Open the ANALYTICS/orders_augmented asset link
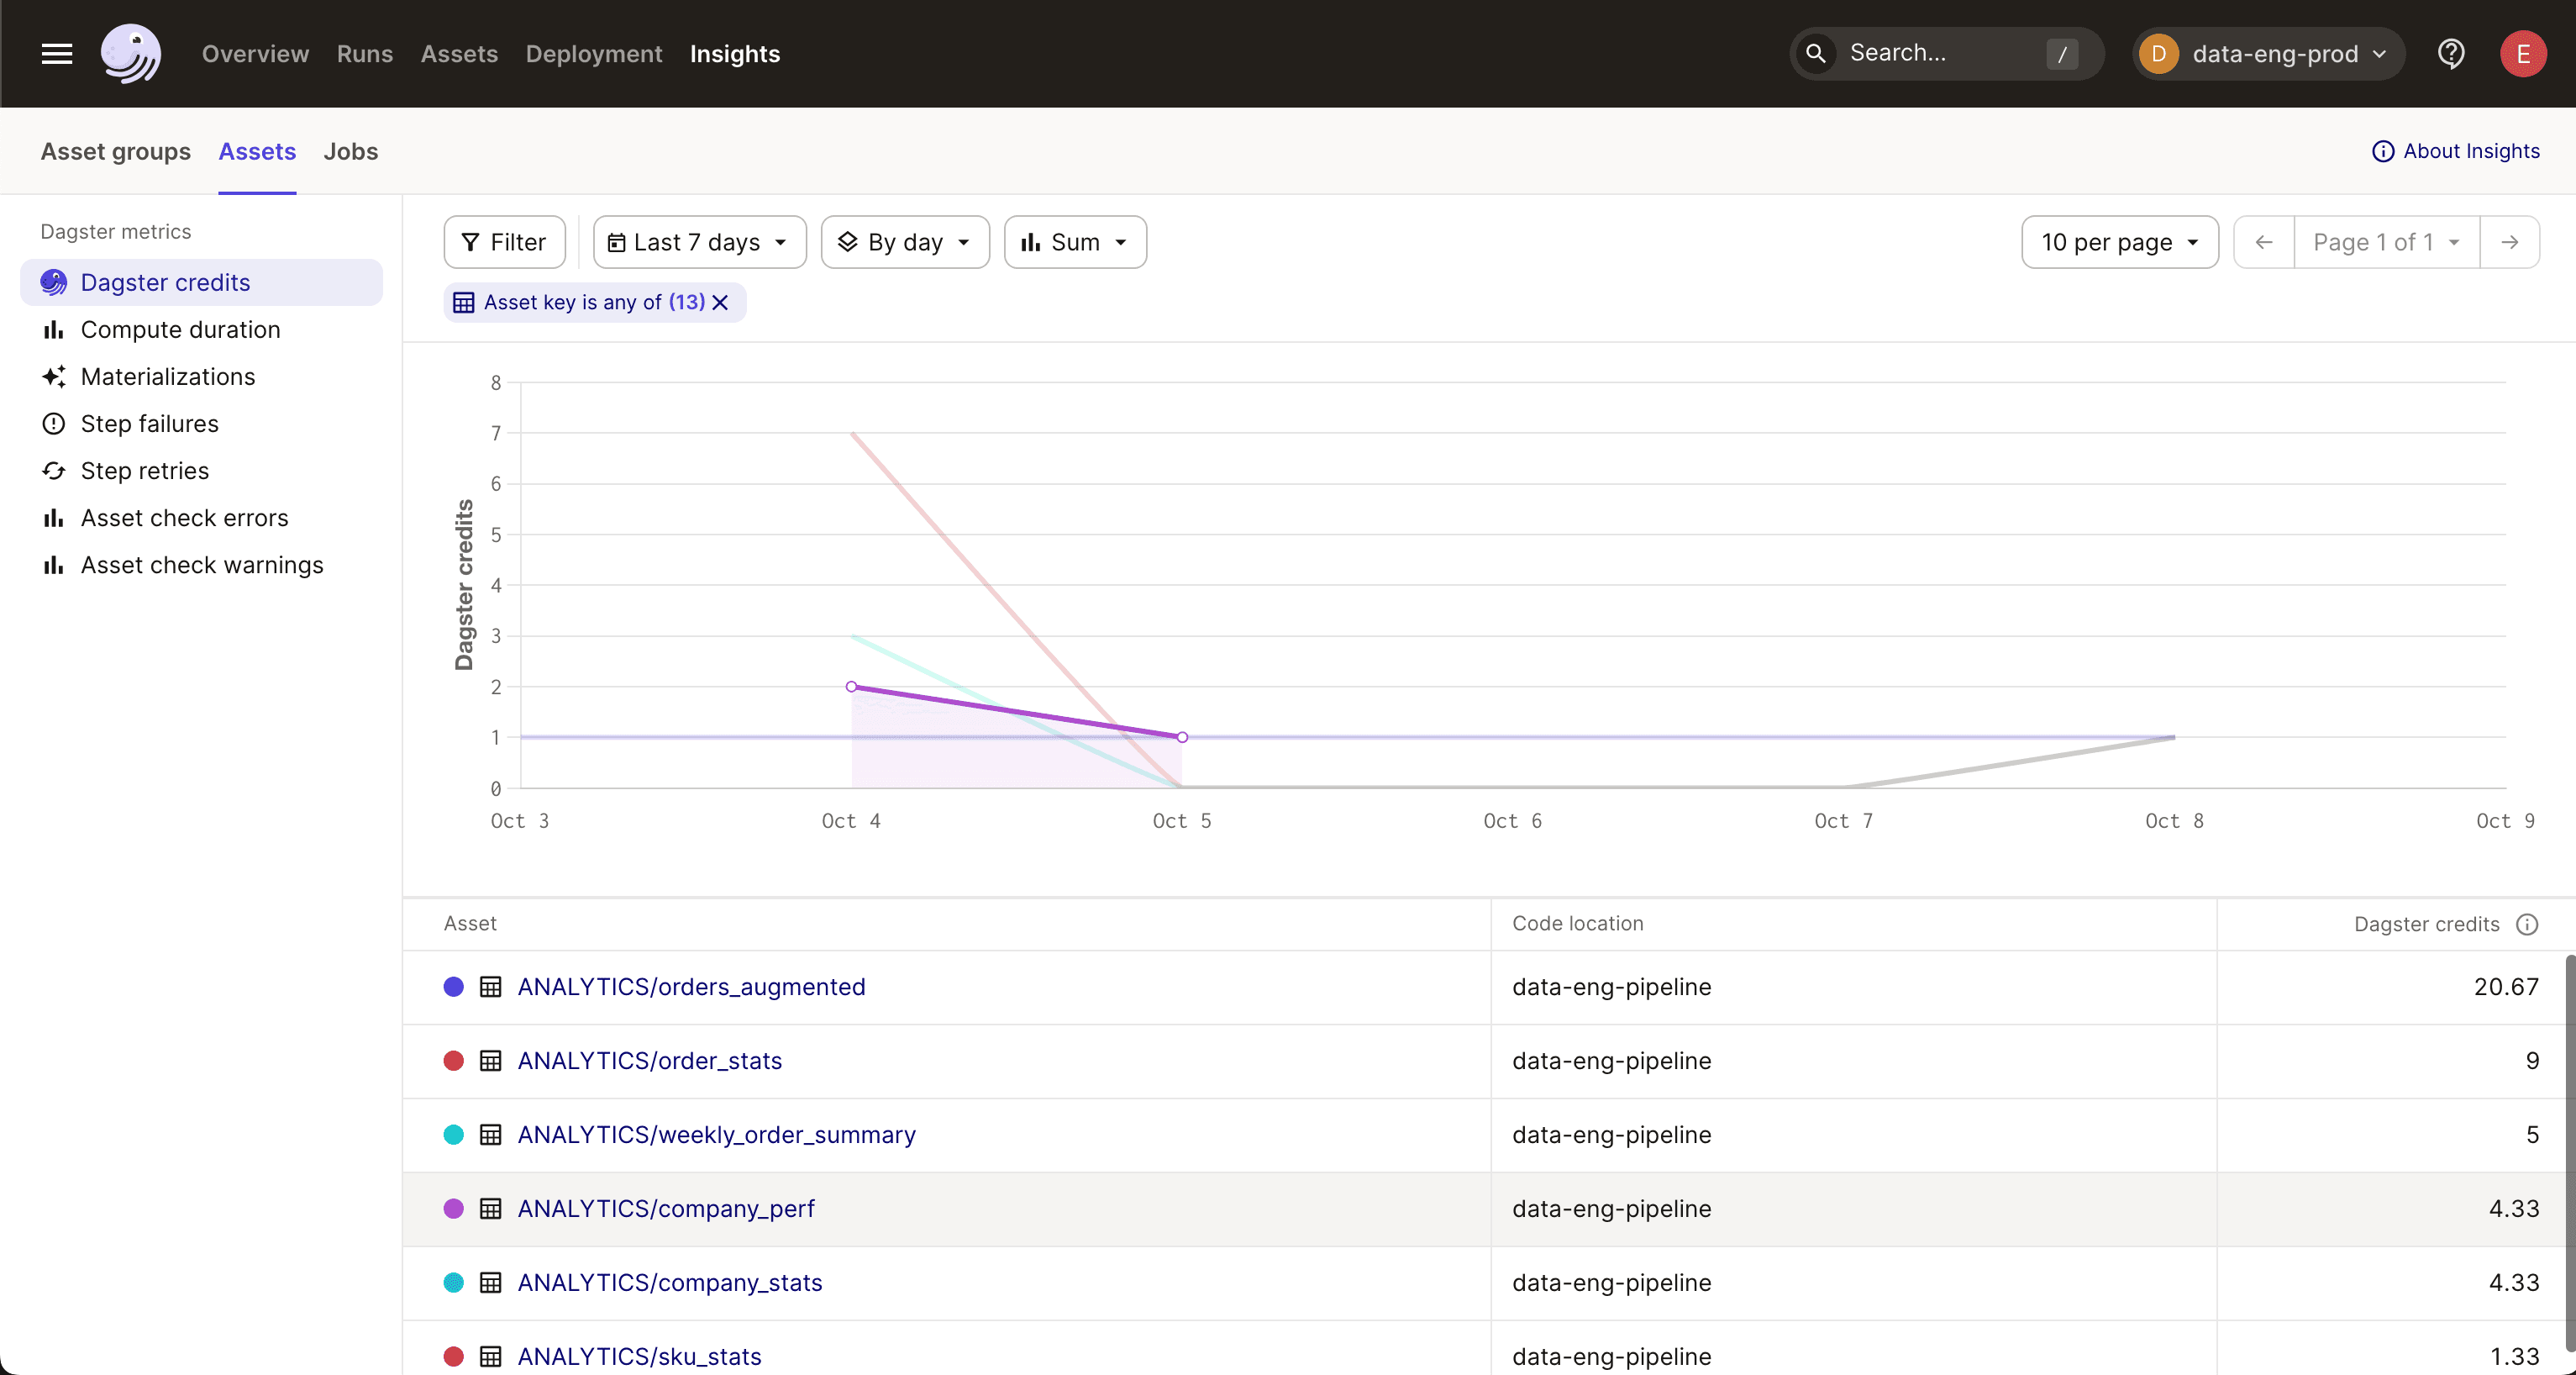This screenshot has width=2576, height=1375. point(691,987)
